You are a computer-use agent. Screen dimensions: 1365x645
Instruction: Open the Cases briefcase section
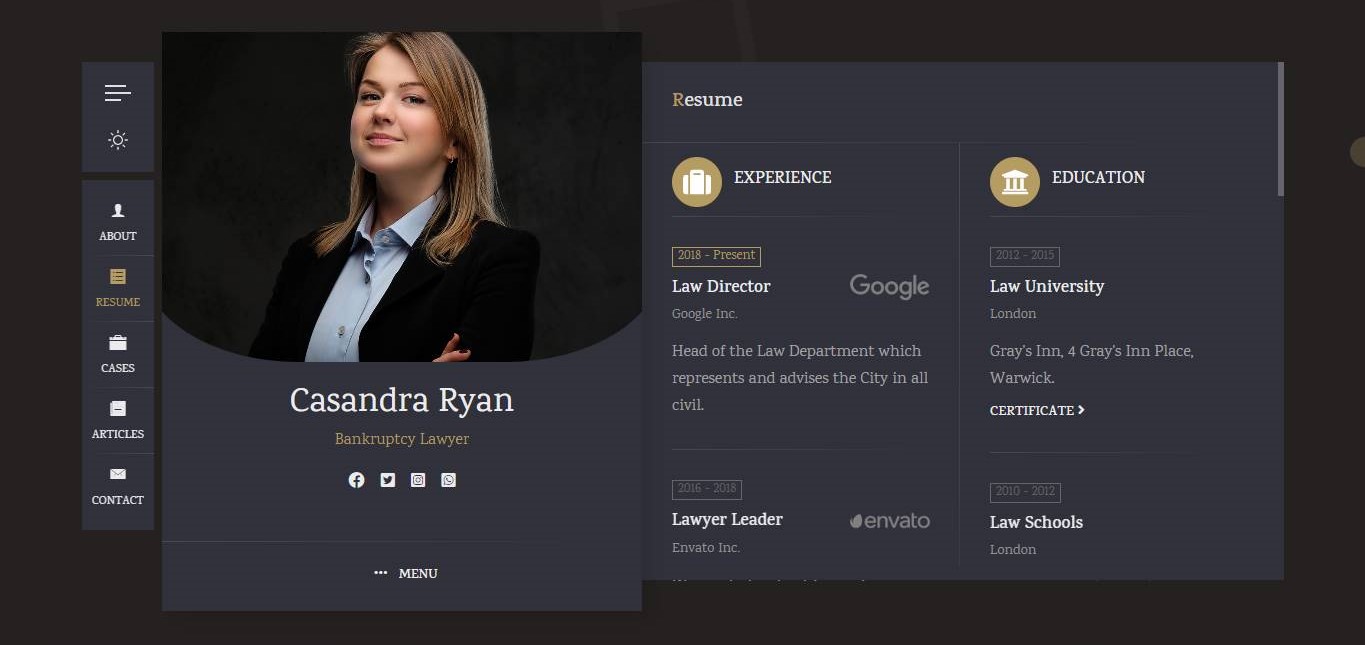118,353
